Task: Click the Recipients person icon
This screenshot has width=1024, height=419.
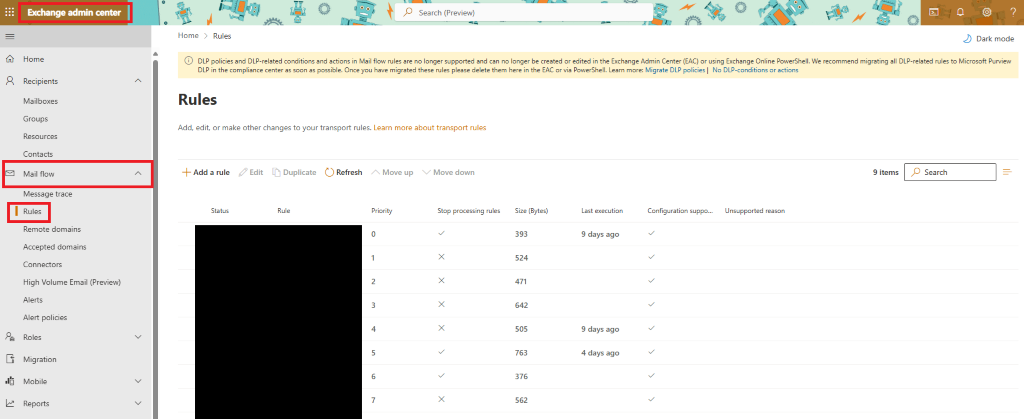Action: coord(10,81)
